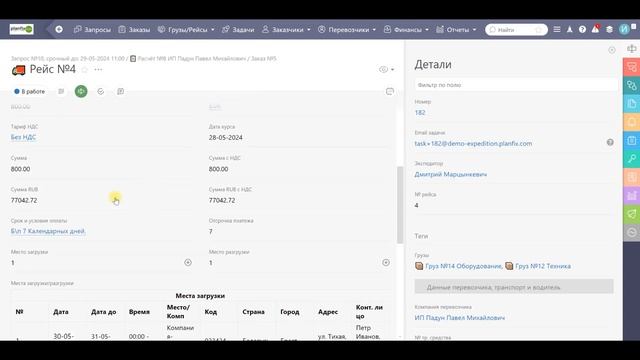640x360 pixels.
Task: Click the green key icon in the right sidebar
Action: pos(631,159)
